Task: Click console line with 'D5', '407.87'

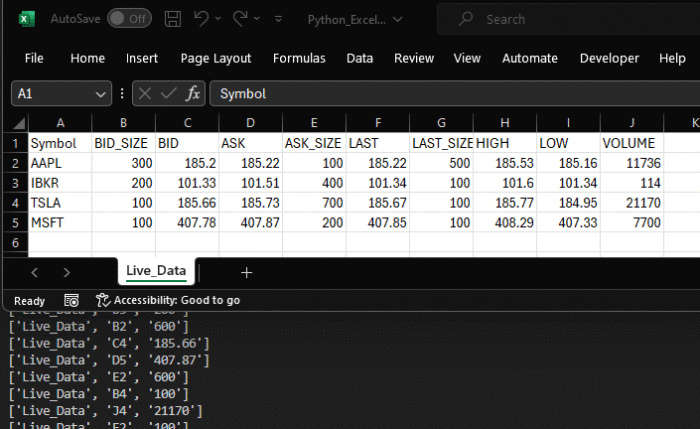Action: (109, 361)
